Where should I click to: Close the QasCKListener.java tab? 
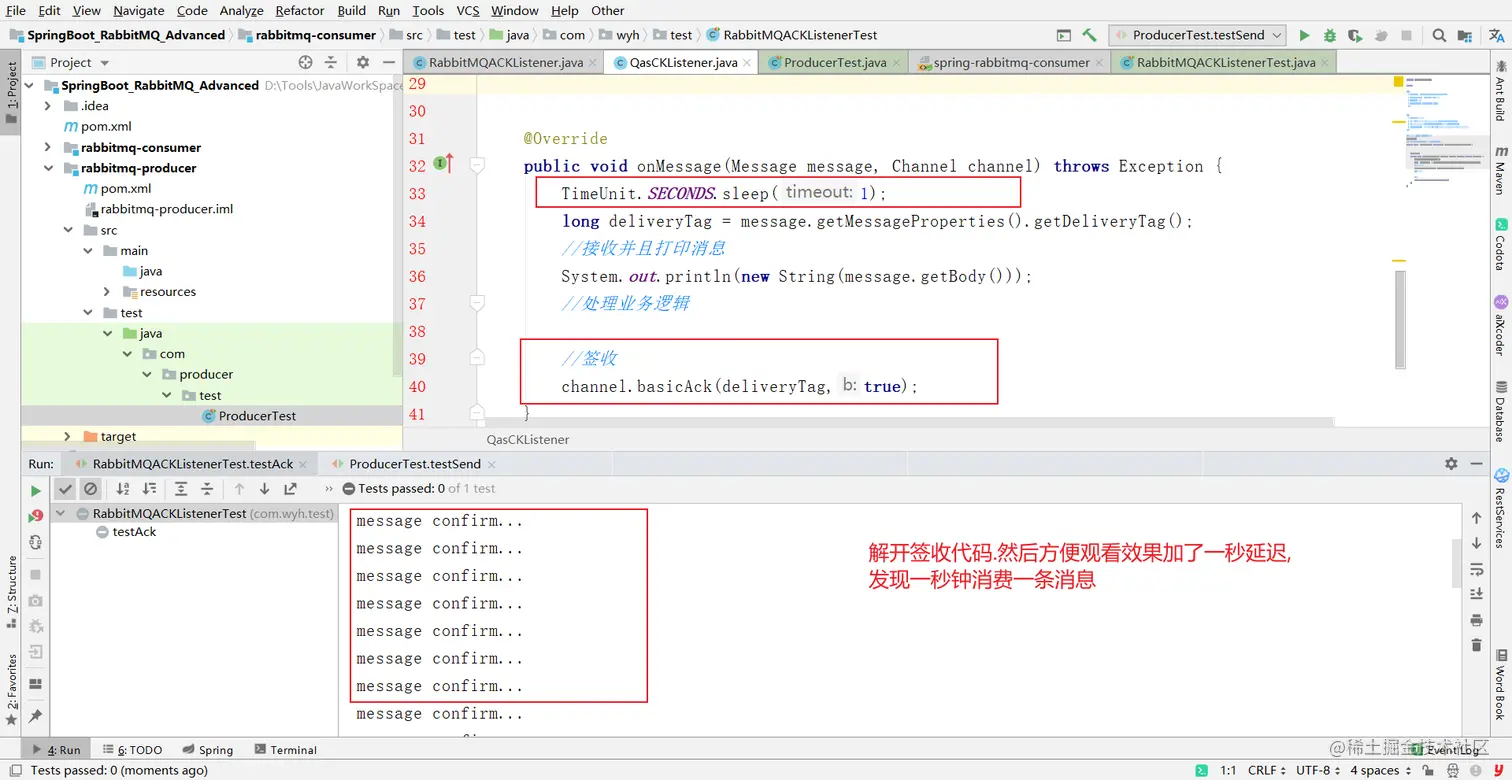pos(749,62)
